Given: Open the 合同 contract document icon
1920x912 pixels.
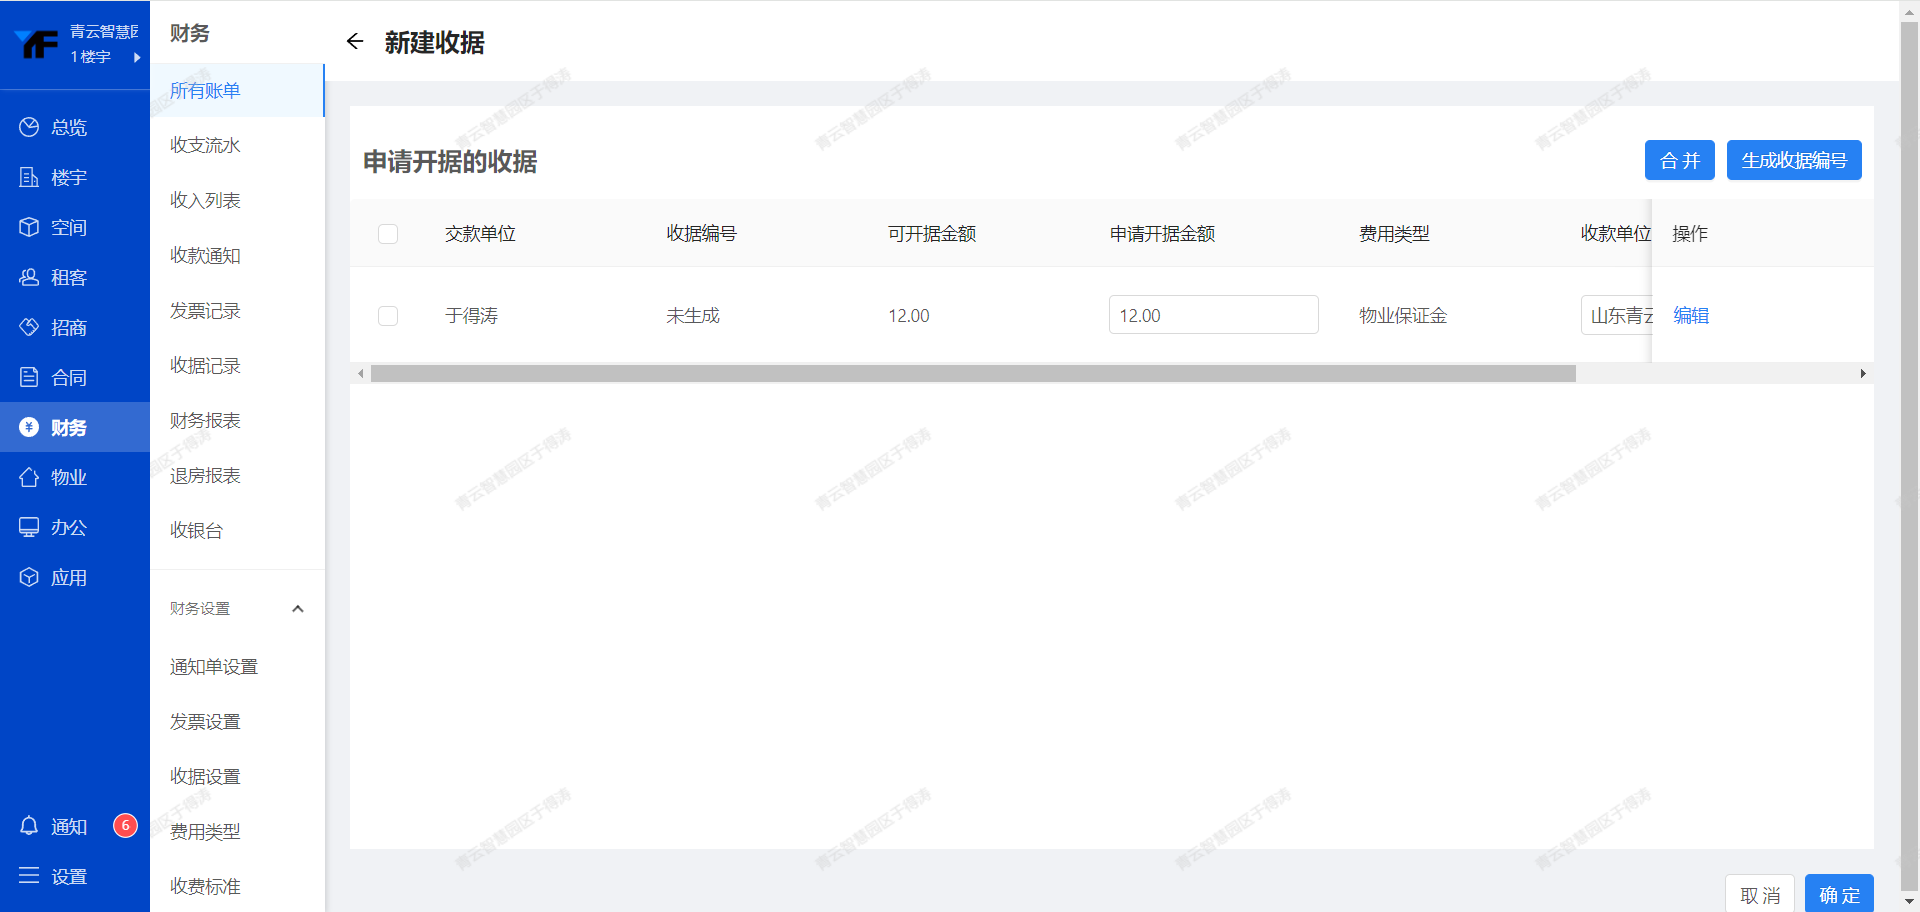Looking at the screenshot, I should click(29, 377).
